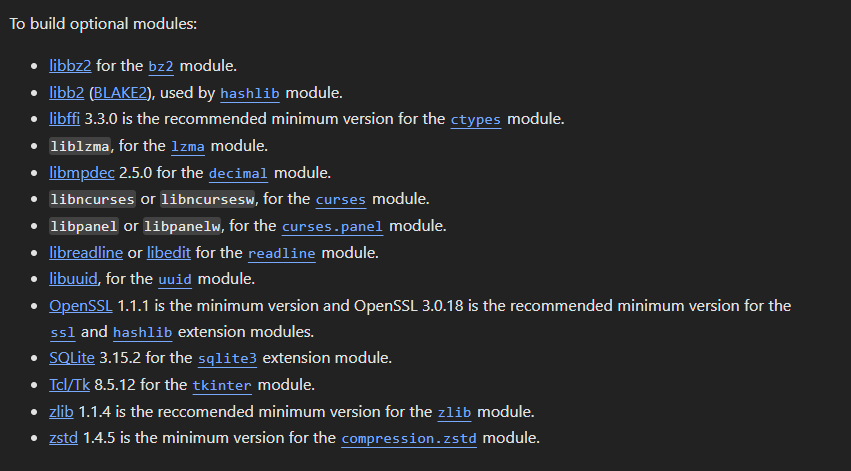Open the libbz2 link
The width and height of the screenshot is (851, 471).
click(70, 66)
